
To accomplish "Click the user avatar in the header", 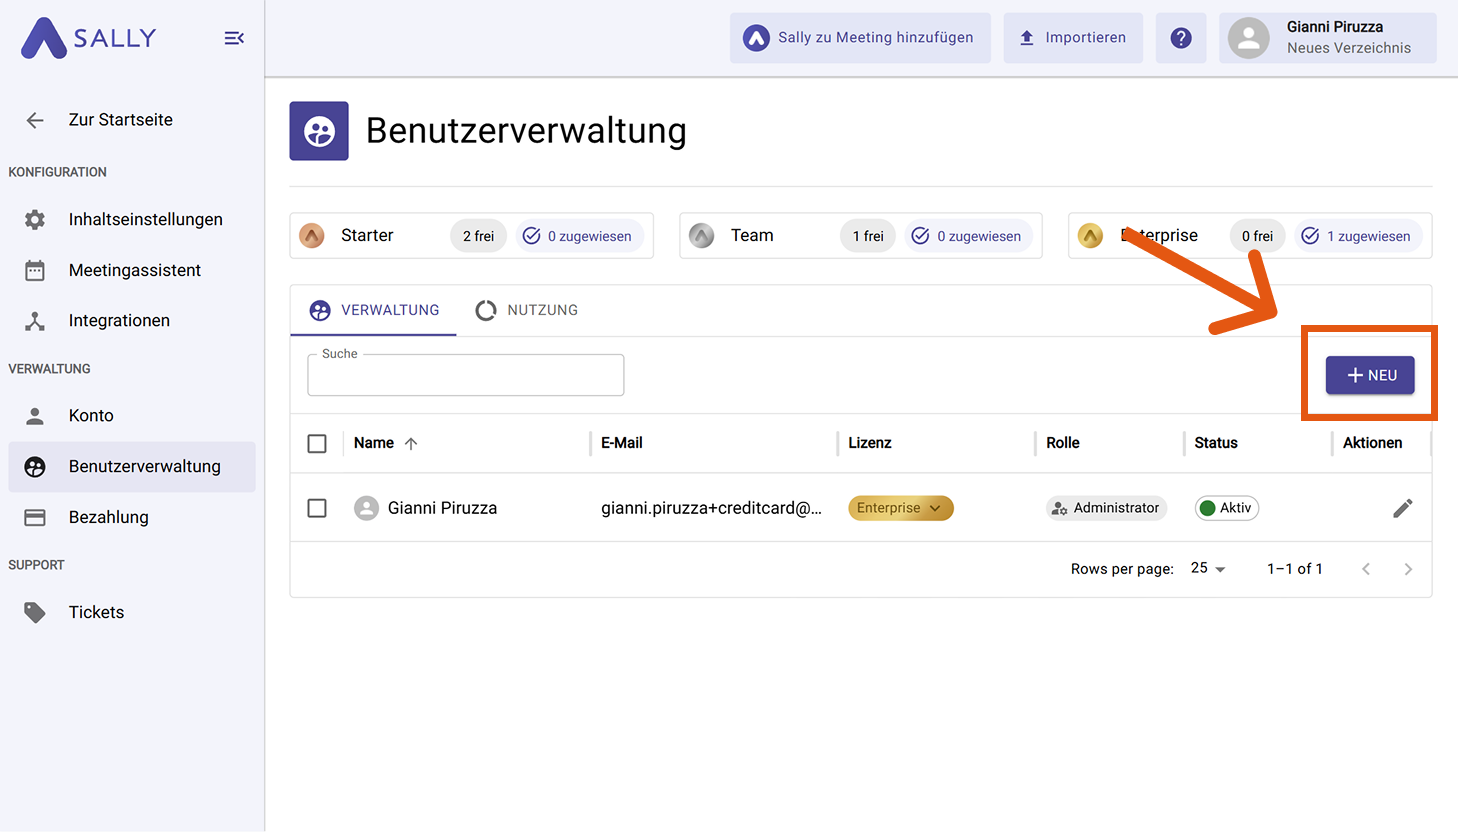I will (x=1248, y=38).
